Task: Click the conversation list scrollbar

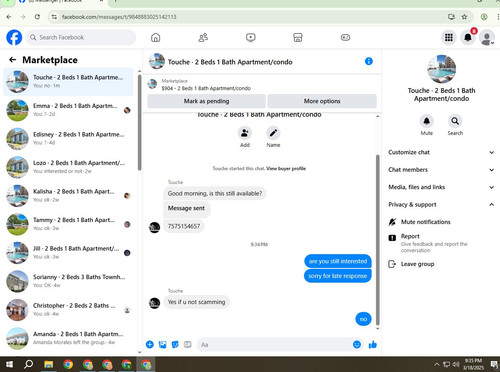Action: [x=139, y=122]
